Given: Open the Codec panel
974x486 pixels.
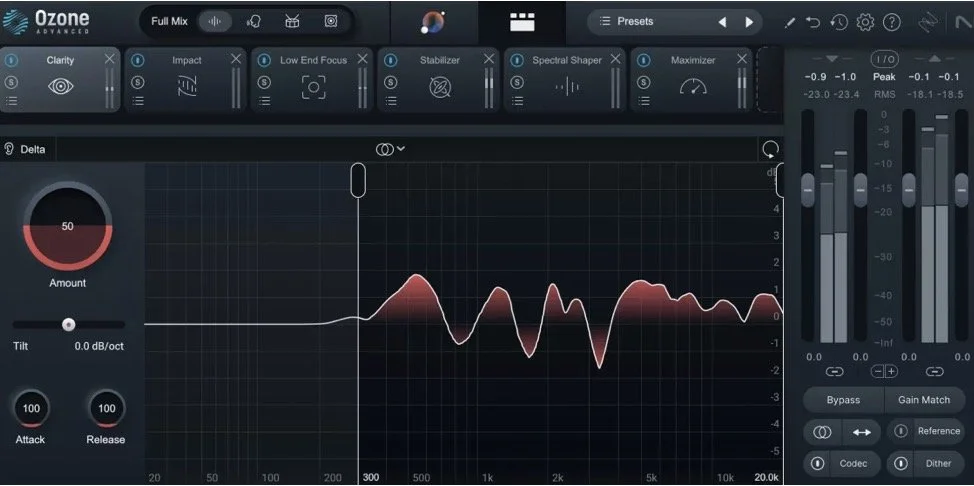Looking at the screenshot, I should [x=853, y=464].
